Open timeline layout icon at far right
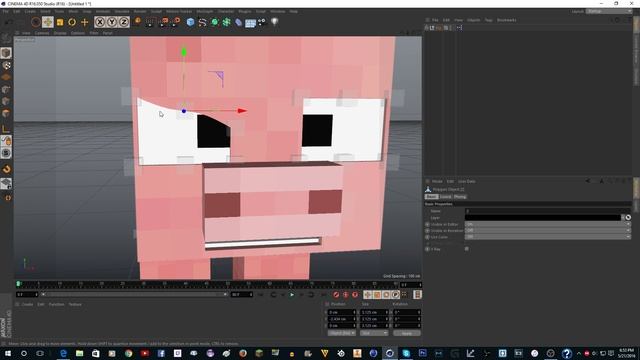 click(x=417, y=294)
